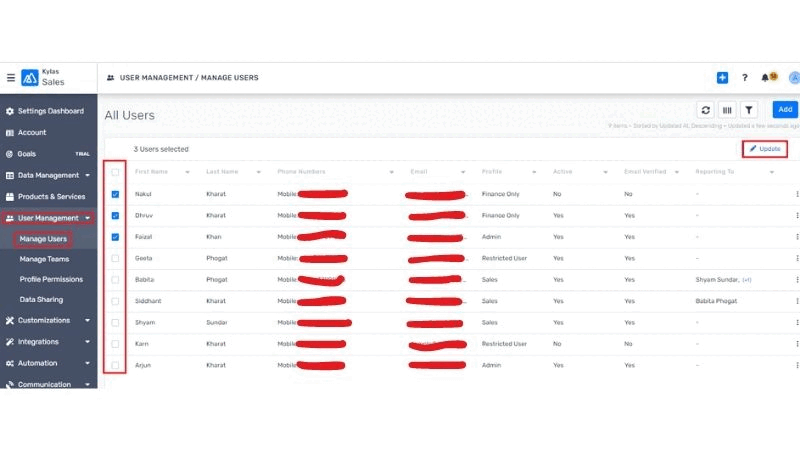The height and width of the screenshot is (450, 800).
Task: Click the blue quick-add plus icon
Action: point(722,77)
